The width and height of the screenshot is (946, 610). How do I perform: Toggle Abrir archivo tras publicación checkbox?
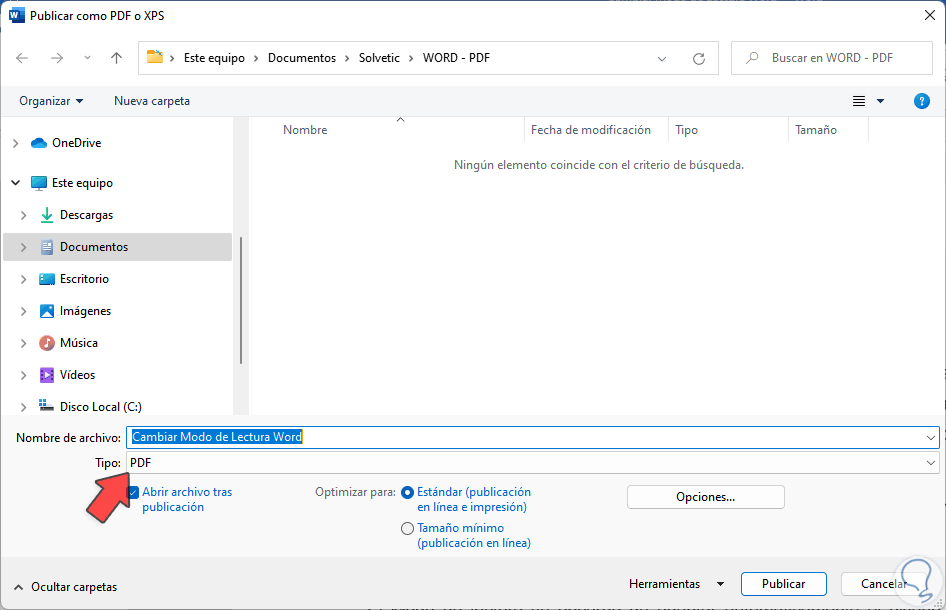(x=134, y=492)
